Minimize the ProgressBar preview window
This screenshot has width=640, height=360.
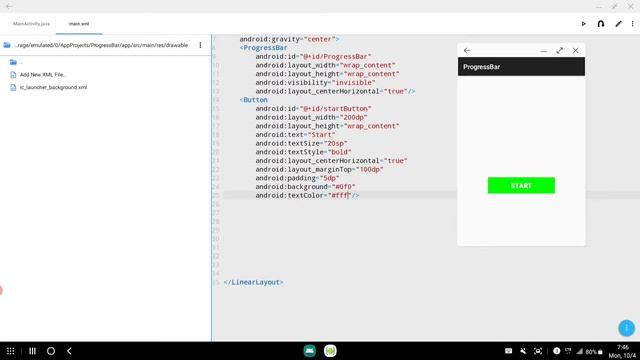pyautogui.click(x=543, y=51)
